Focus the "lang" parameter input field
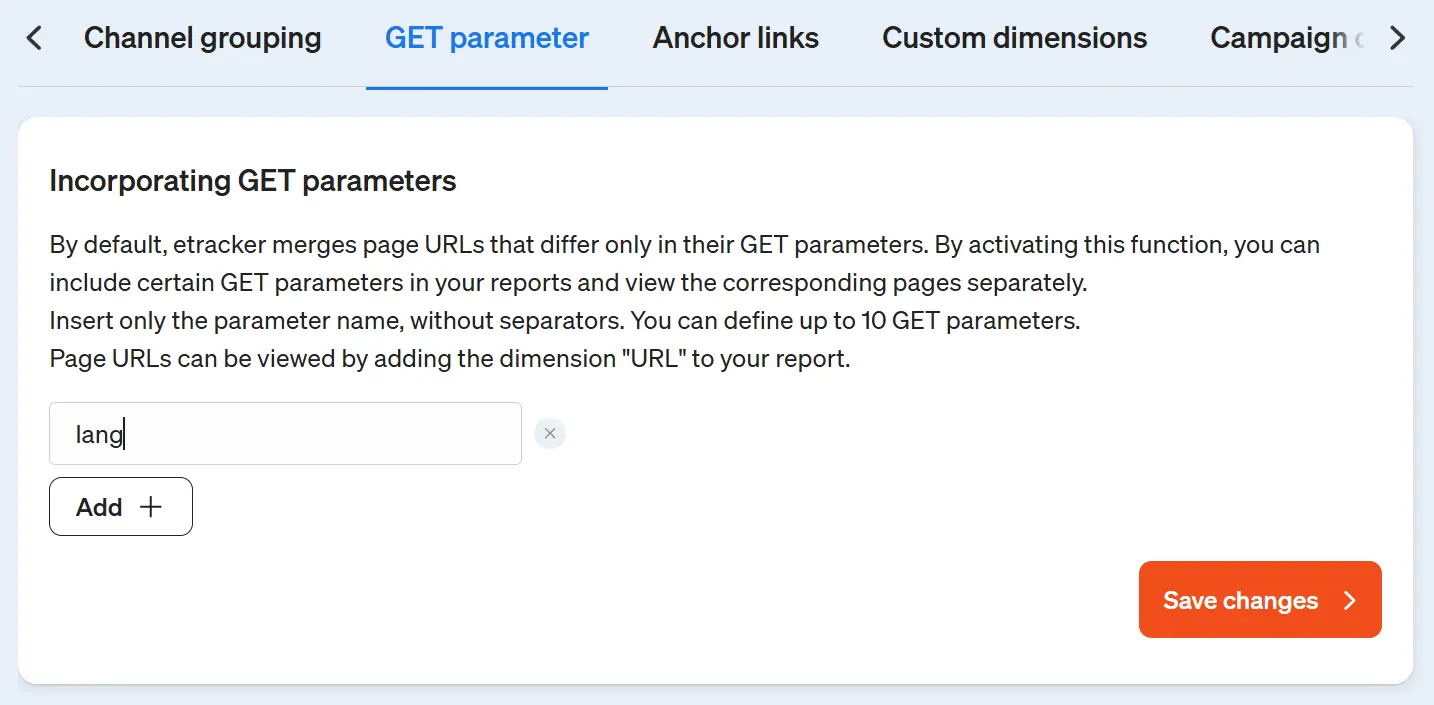 (x=285, y=434)
